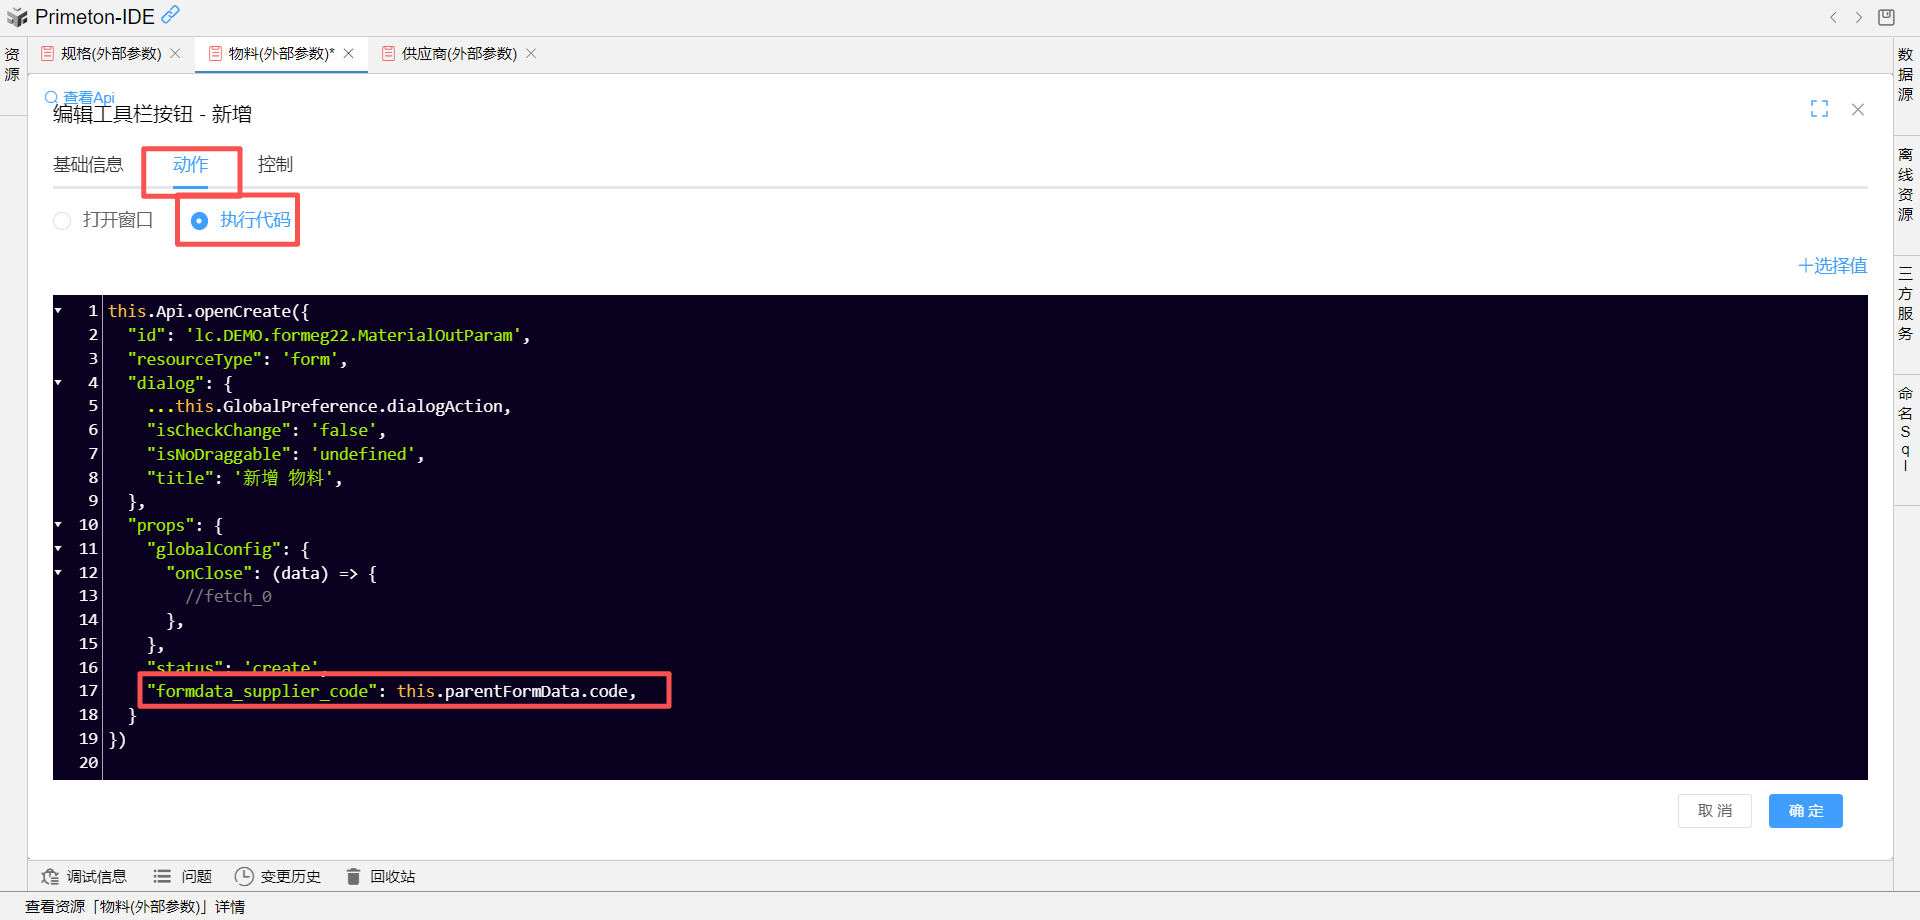Open the 调试信息 debug panel
This screenshot has height=920, width=1920.
84,877
